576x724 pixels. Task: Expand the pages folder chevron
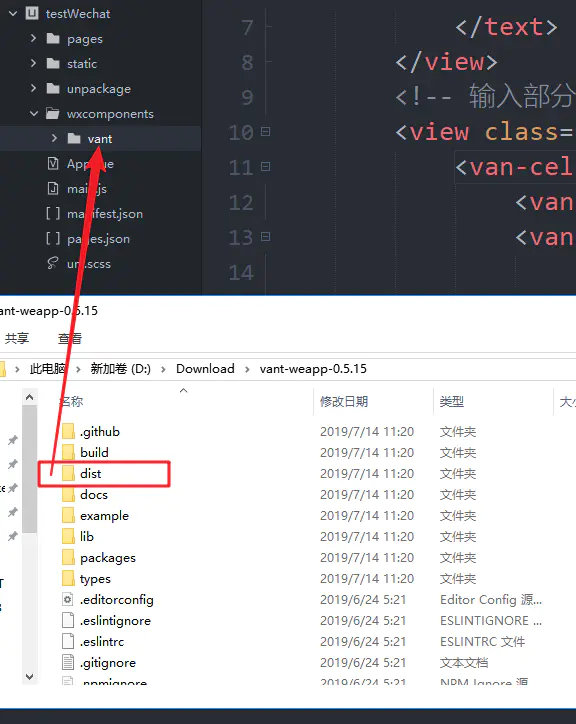(33, 38)
